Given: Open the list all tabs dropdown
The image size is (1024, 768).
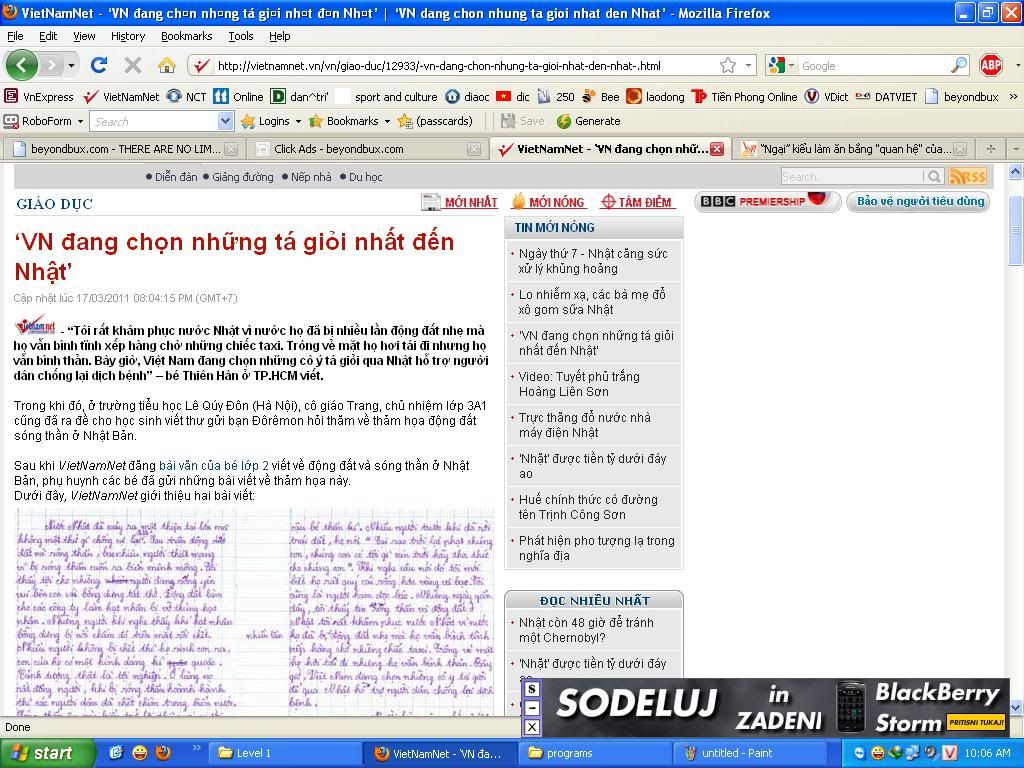Looking at the screenshot, I should [1016, 149].
